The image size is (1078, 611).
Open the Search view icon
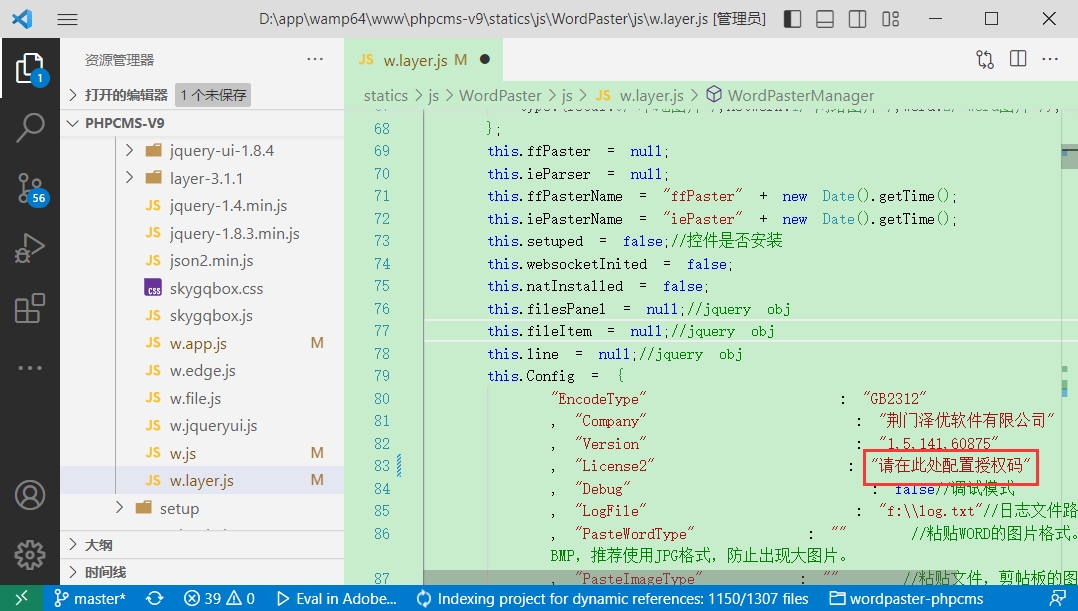click(30, 127)
